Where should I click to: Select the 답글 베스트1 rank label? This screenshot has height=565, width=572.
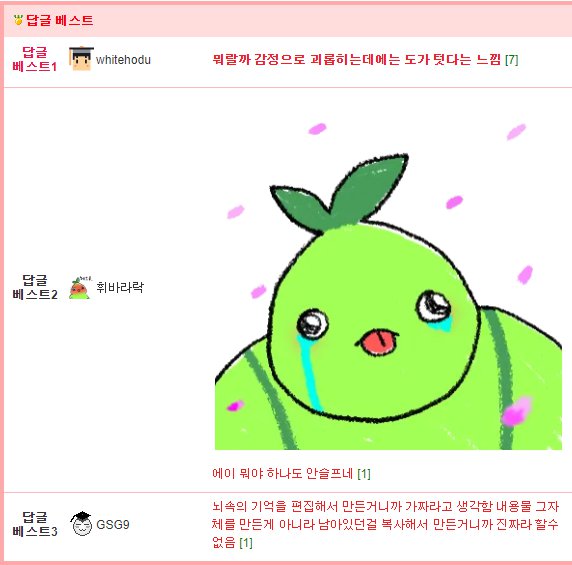[35, 59]
